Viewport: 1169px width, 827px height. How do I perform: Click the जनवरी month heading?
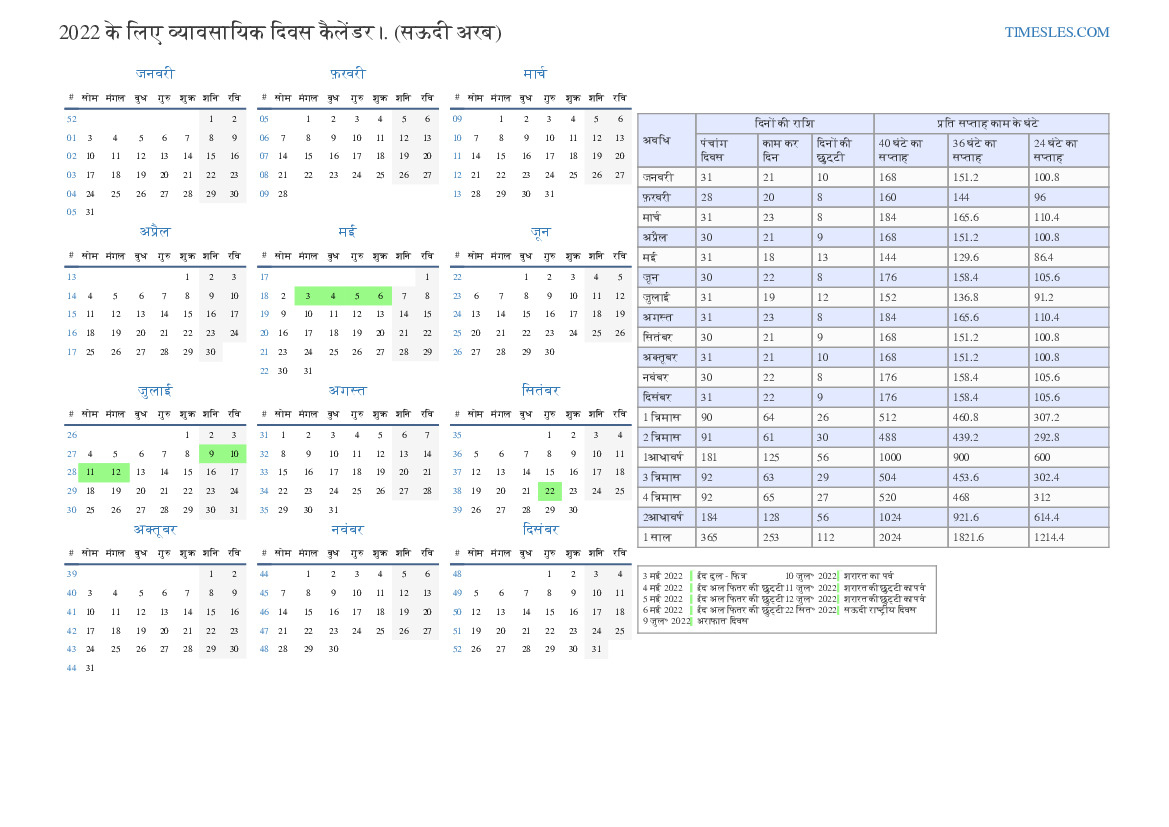(x=155, y=74)
